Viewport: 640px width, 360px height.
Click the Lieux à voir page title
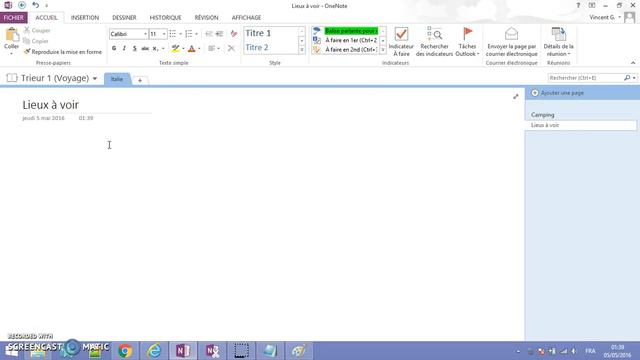tap(51, 105)
